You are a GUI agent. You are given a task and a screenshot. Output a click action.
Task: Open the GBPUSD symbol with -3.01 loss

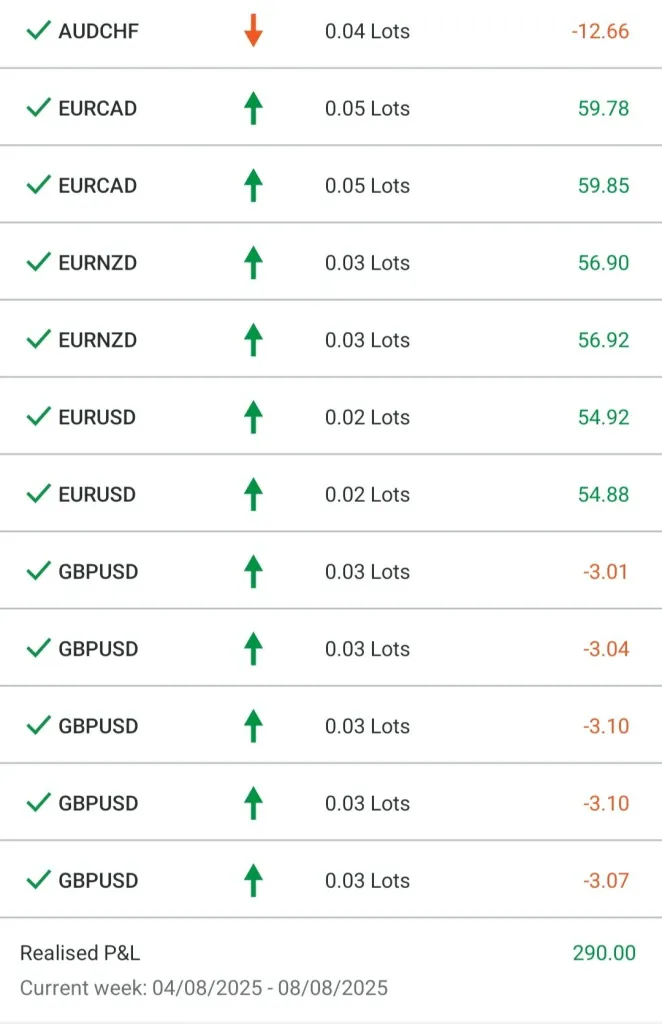click(98, 572)
